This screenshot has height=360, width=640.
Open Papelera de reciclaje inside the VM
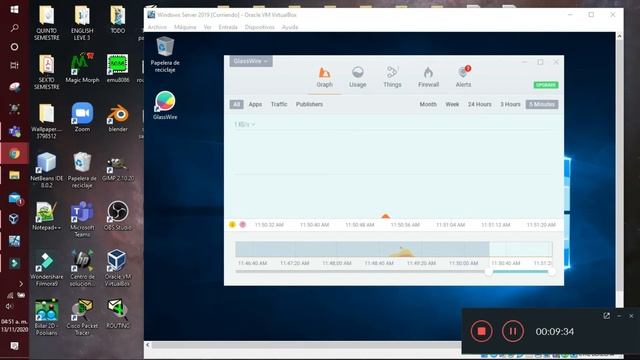[165, 55]
